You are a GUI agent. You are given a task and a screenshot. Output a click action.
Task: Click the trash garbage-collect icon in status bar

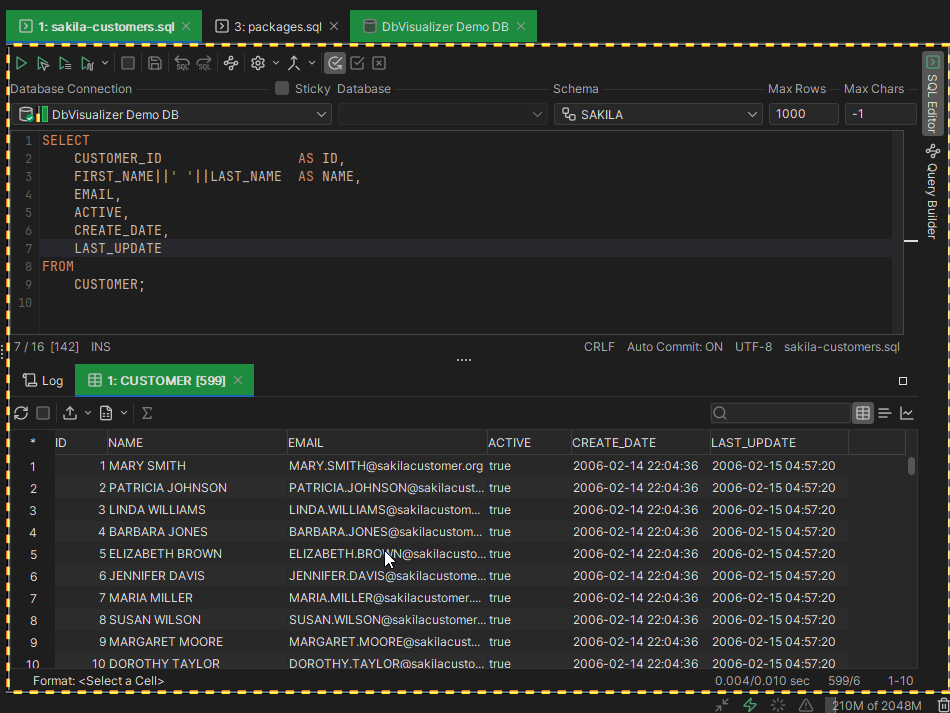point(942,706)
